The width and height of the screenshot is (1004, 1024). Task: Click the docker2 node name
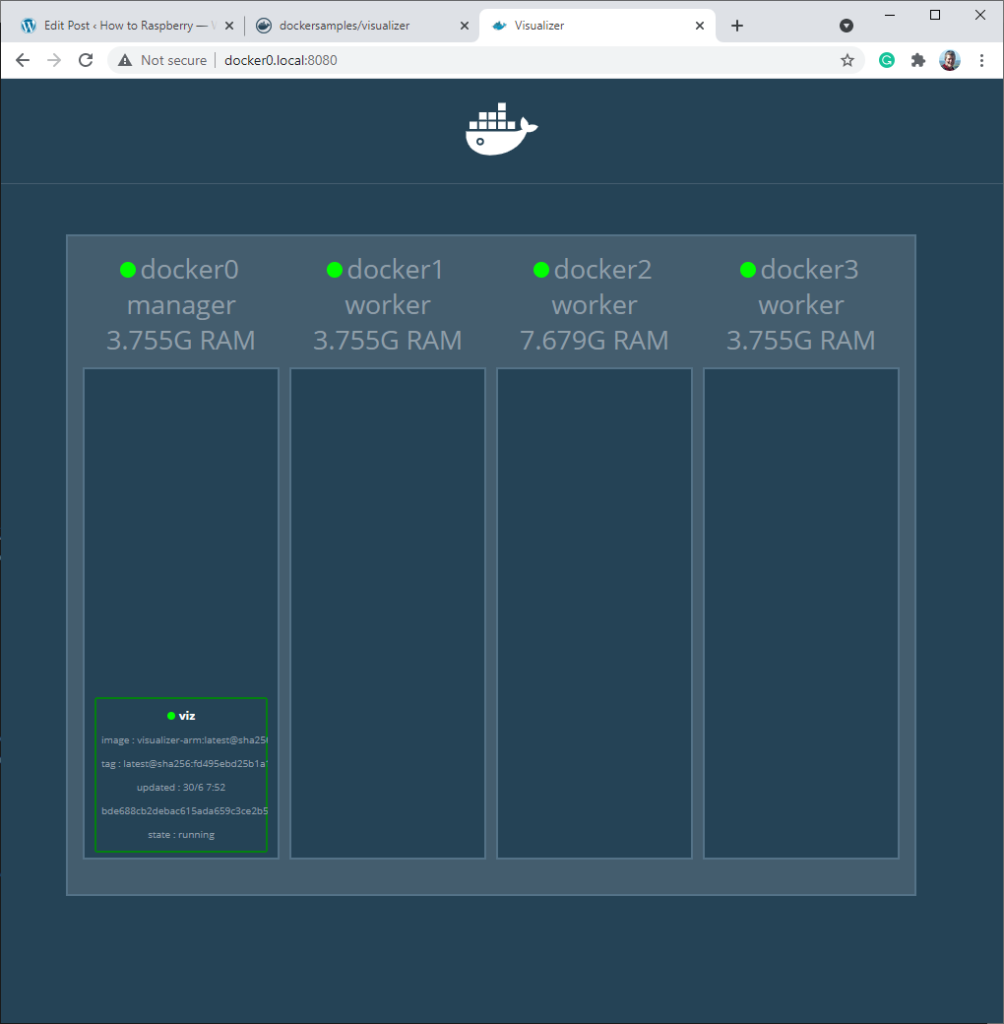[603, 270]
